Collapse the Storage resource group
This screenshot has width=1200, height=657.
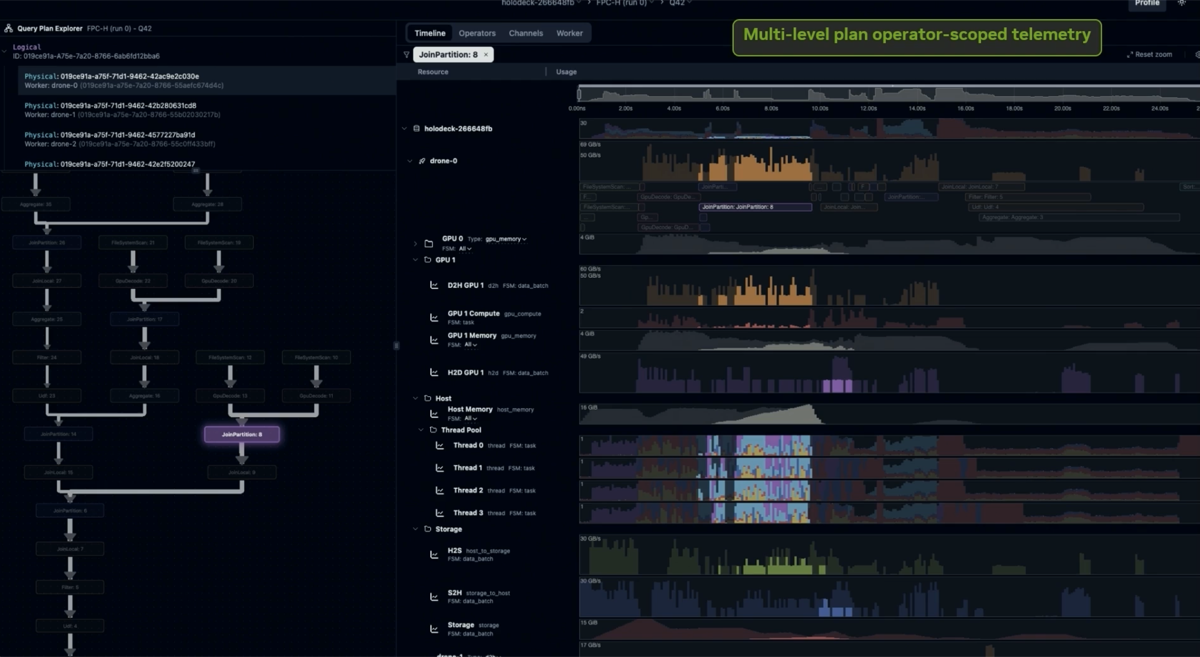415,529
